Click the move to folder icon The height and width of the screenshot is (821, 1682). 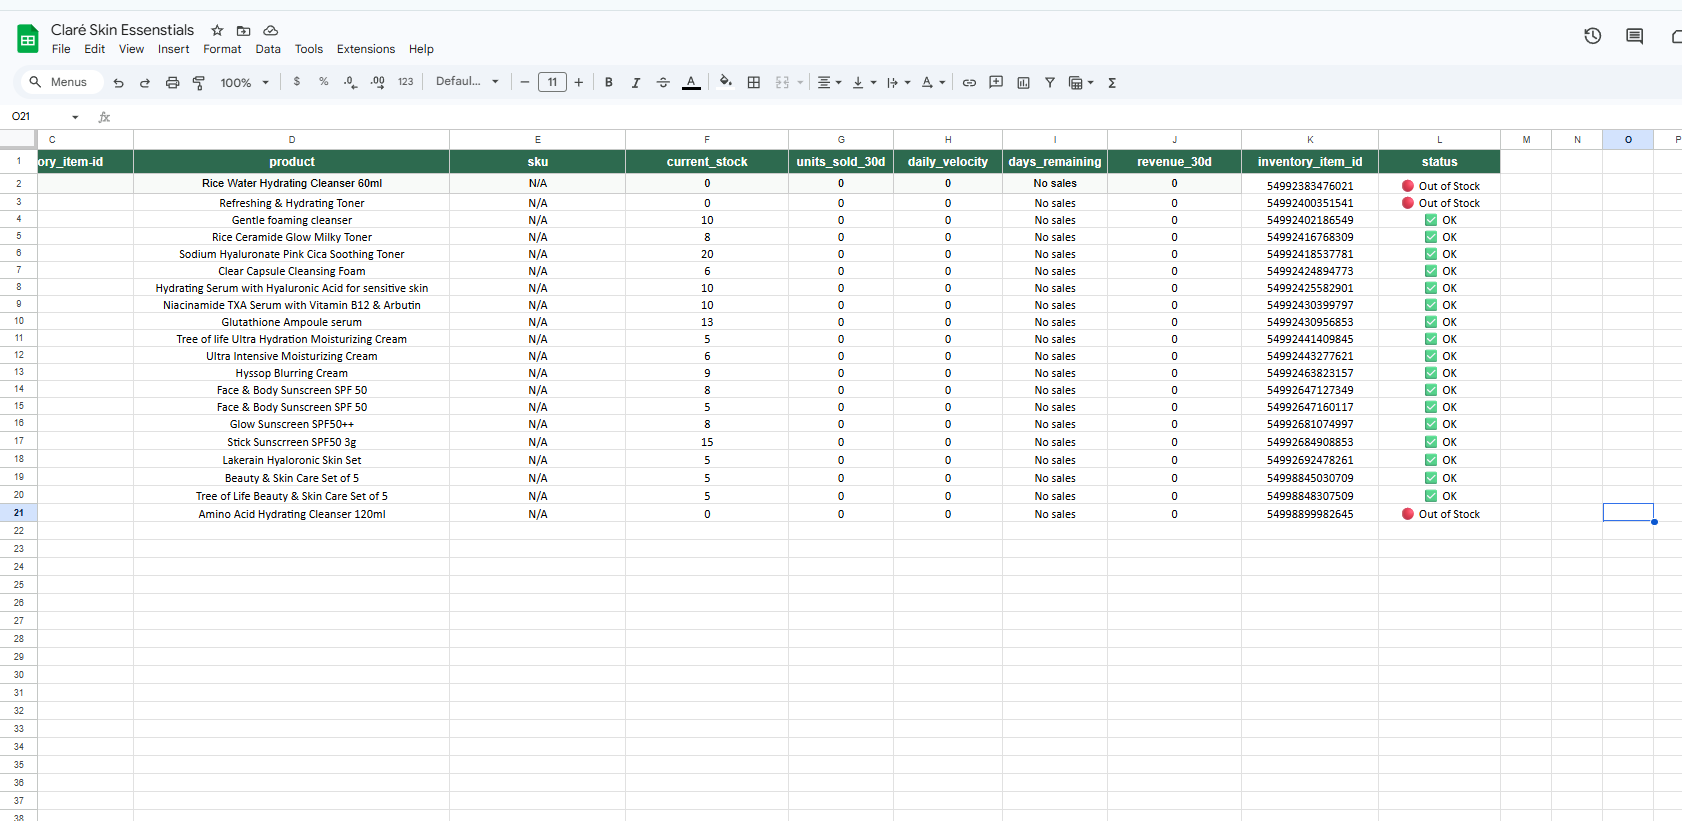tap(243, 30)
